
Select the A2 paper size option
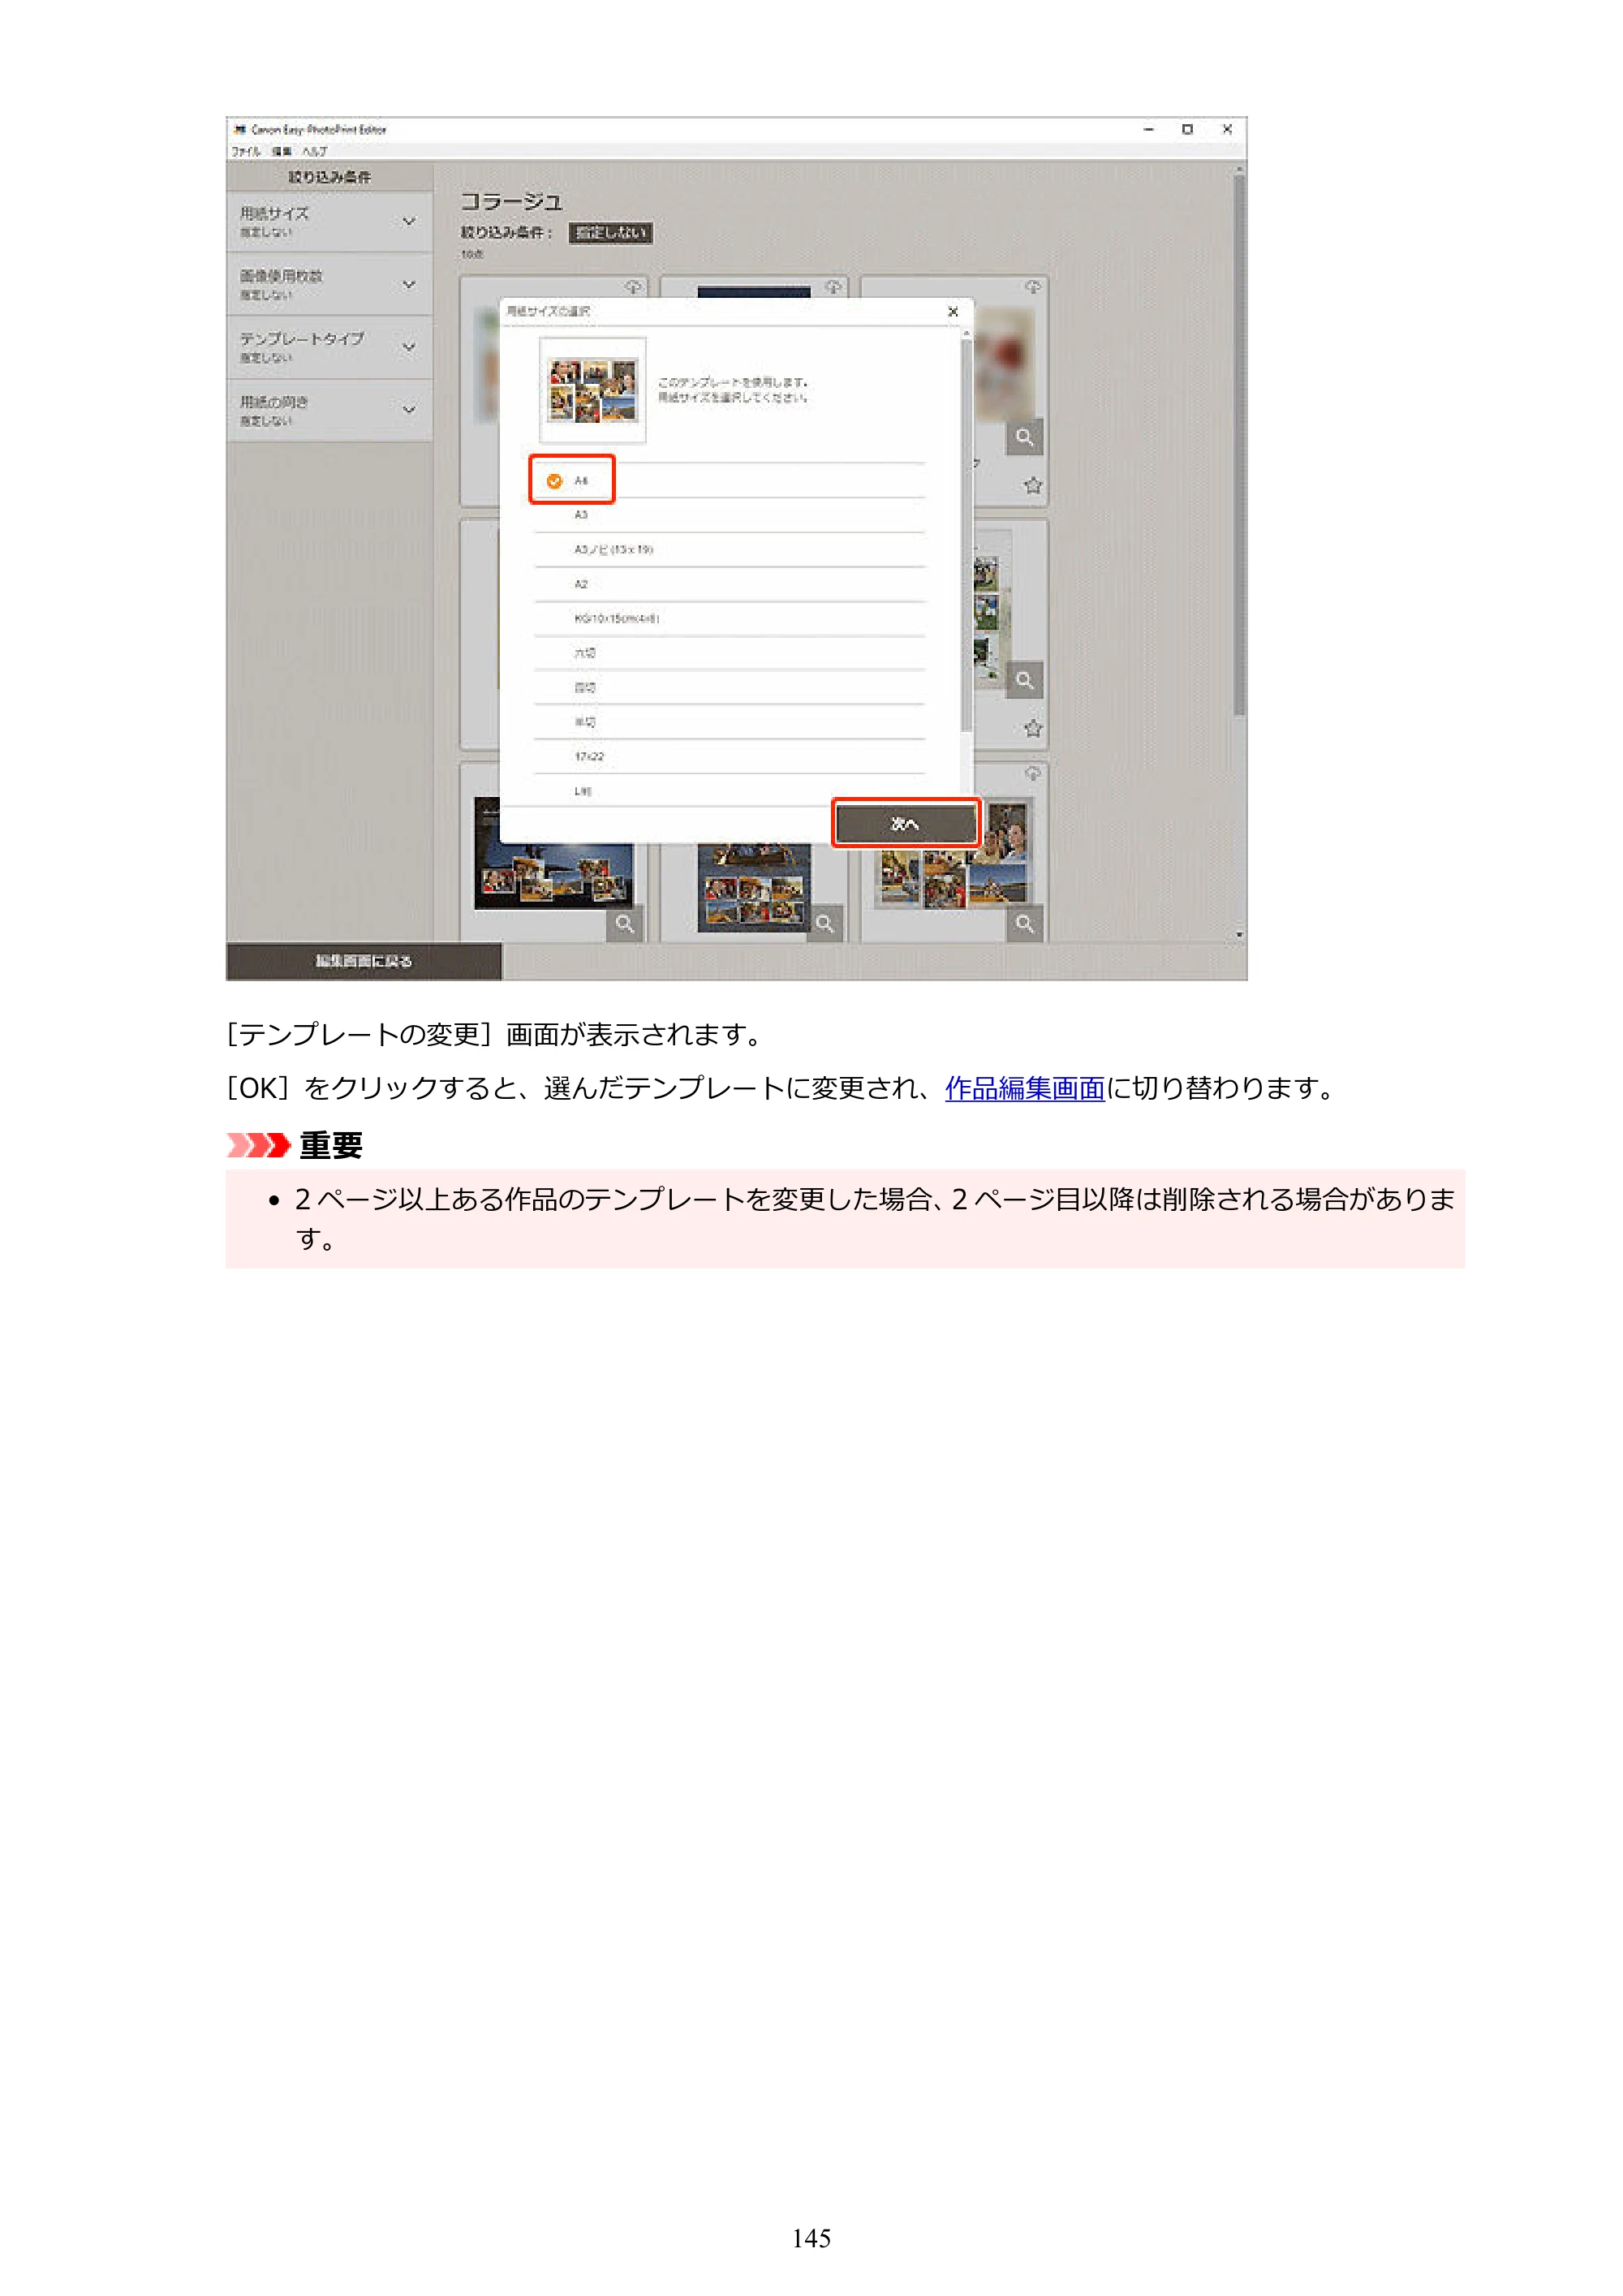point(730,584)
